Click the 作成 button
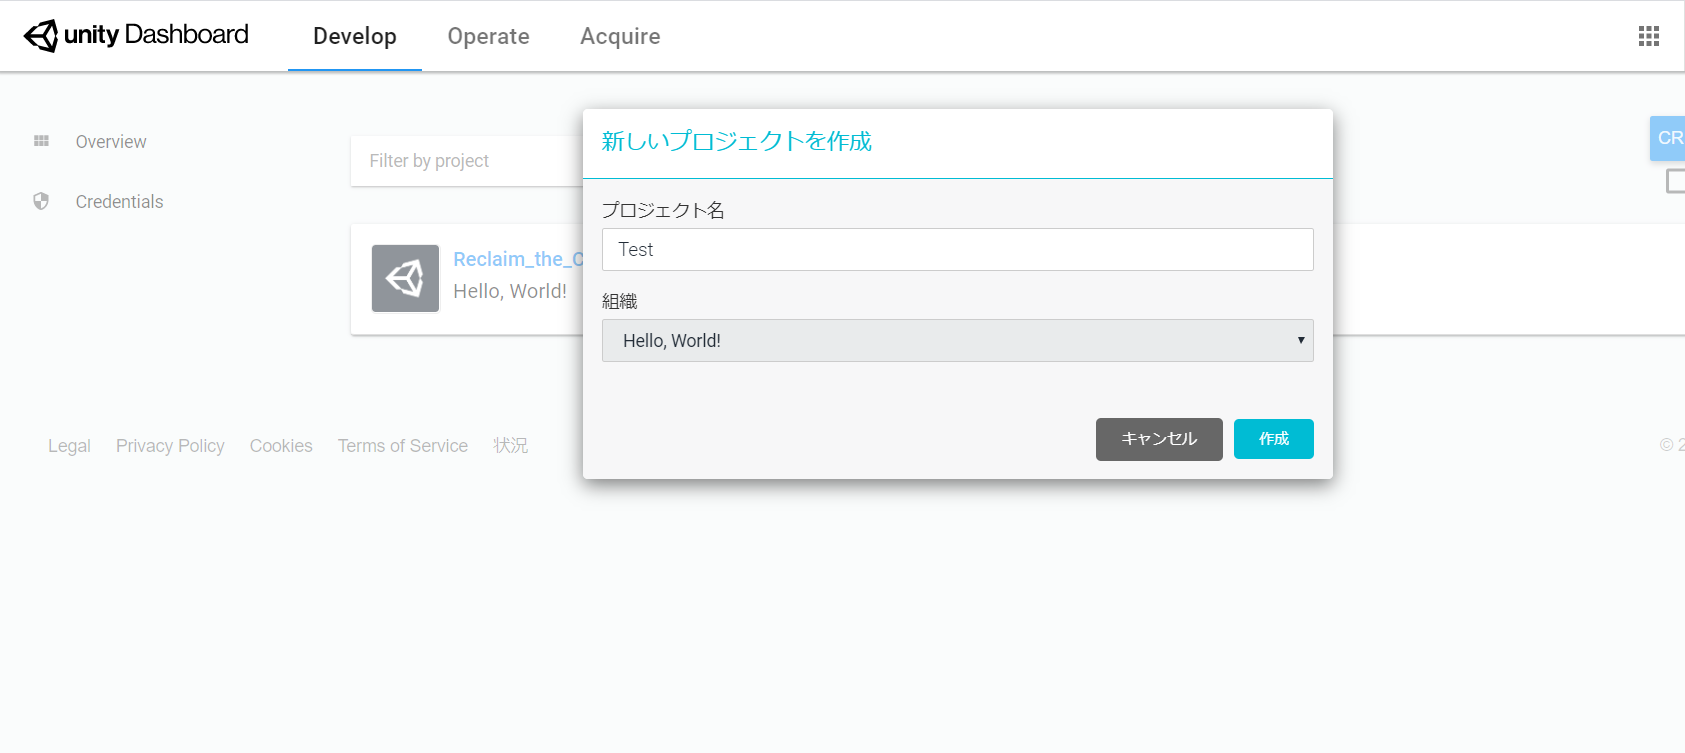The height and width of the screenshot is (753, 1685). click(x=1273, y=439)
